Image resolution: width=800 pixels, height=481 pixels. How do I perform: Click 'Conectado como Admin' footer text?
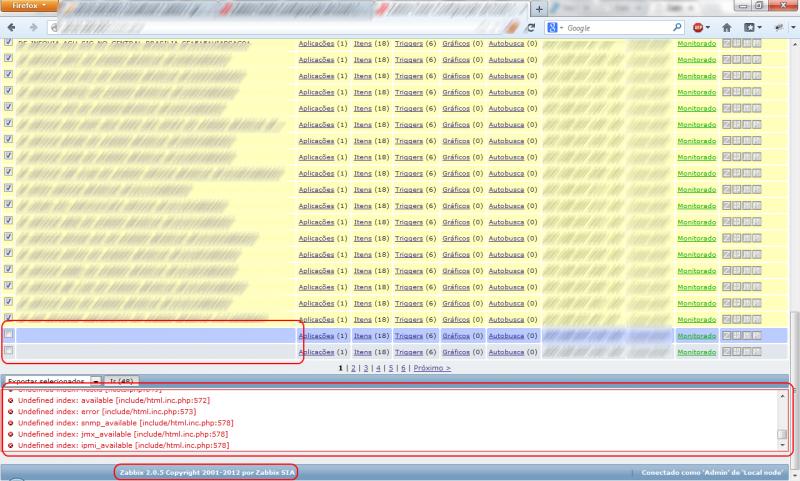[712, 473]
